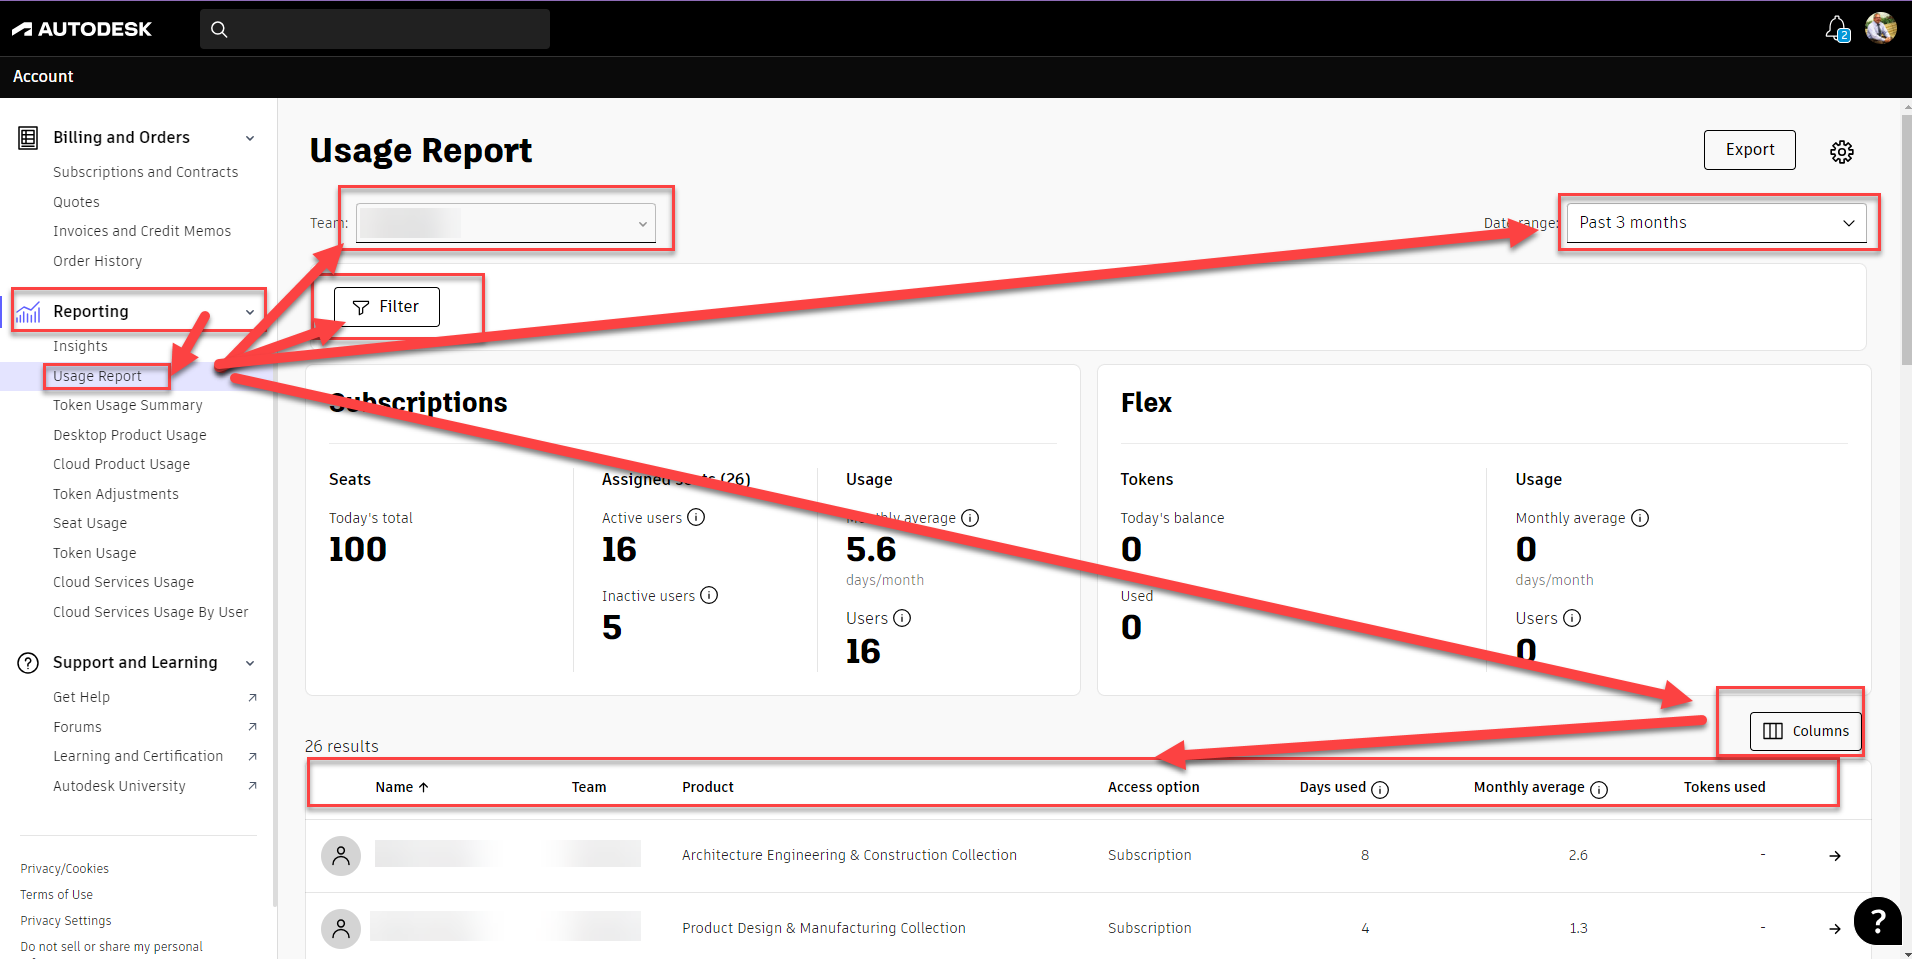Open Terms of Use link
This screenshot has height=959, width=1912.
(x=57, y=895)
